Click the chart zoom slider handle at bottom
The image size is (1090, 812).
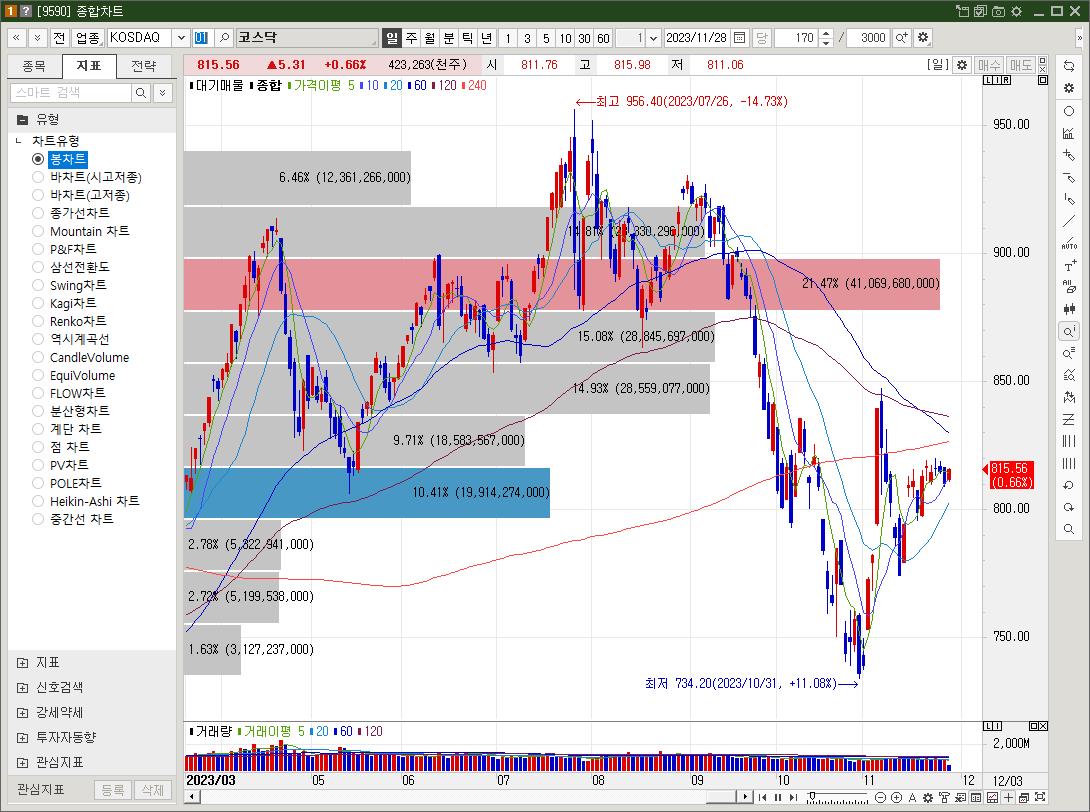tap(811, 797)
